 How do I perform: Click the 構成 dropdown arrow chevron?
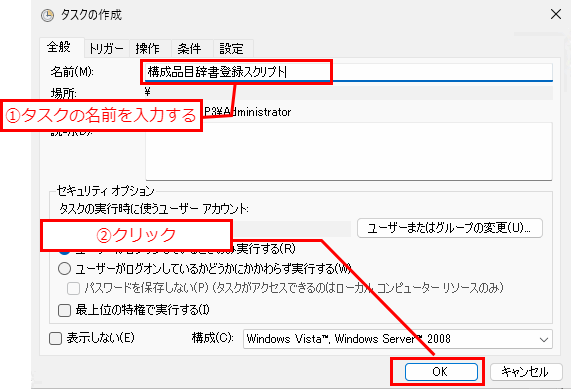544,340
